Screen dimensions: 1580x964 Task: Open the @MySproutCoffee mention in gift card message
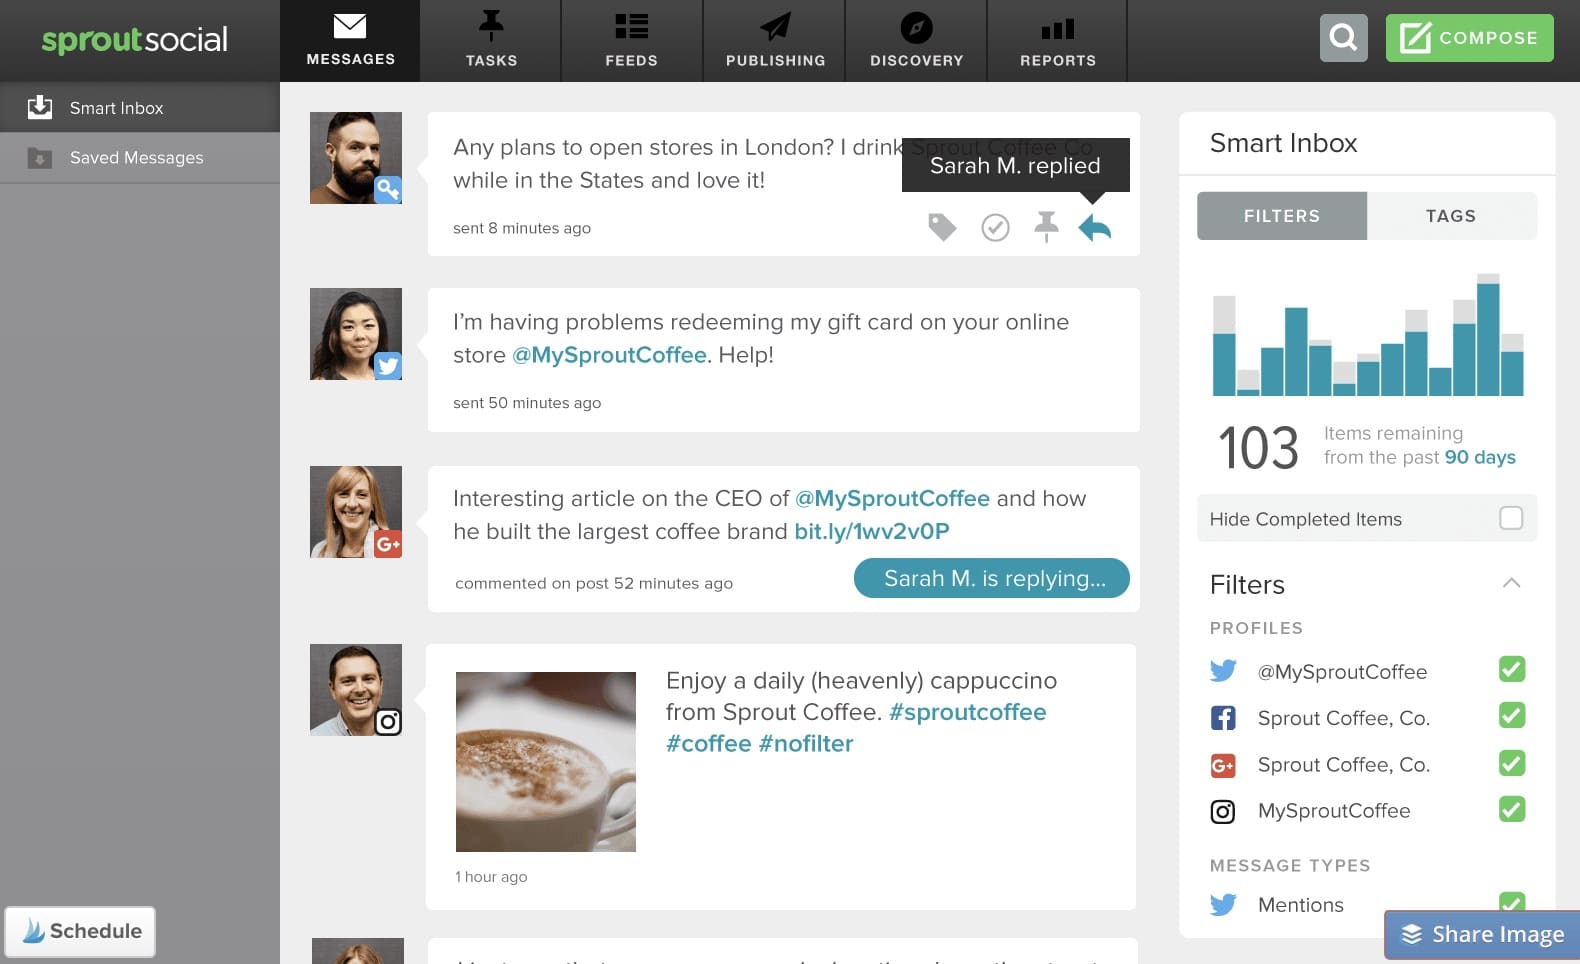609,355
